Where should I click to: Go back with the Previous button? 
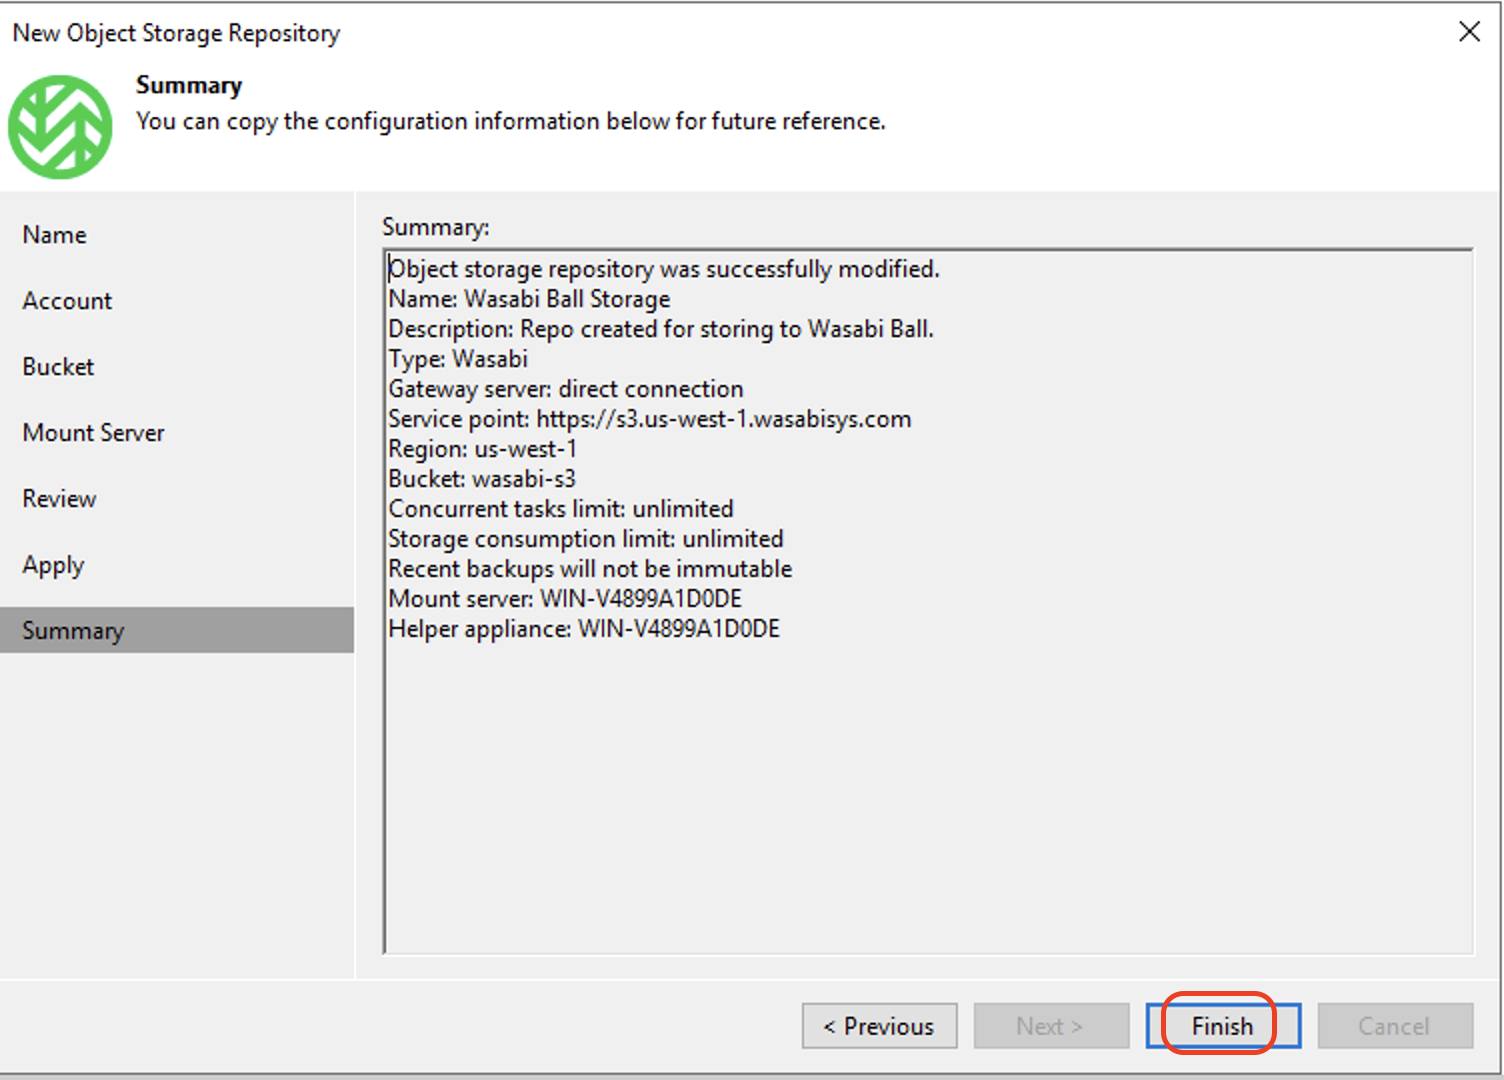coord(879,1026)
